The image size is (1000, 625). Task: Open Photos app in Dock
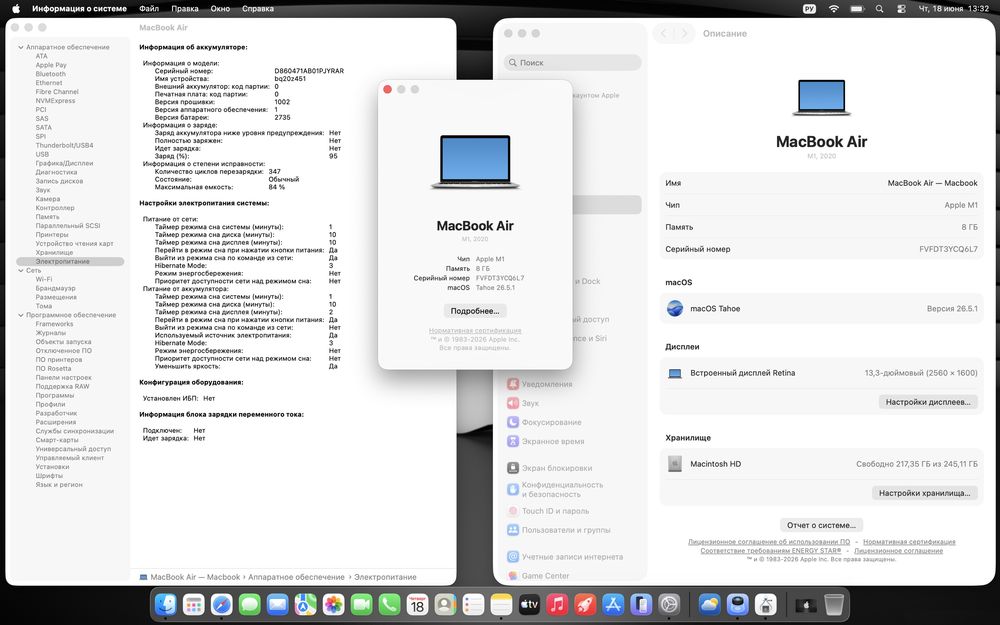(334, 604)
